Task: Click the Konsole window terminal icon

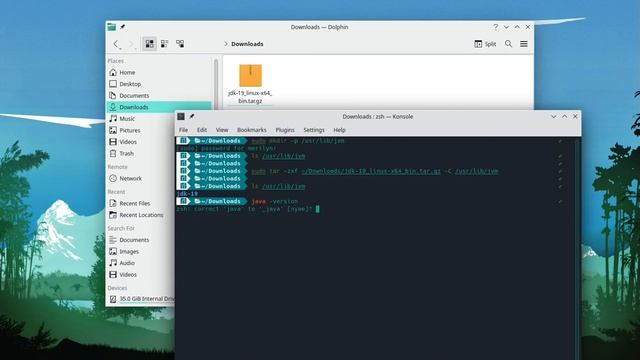Action: [181, 116]
